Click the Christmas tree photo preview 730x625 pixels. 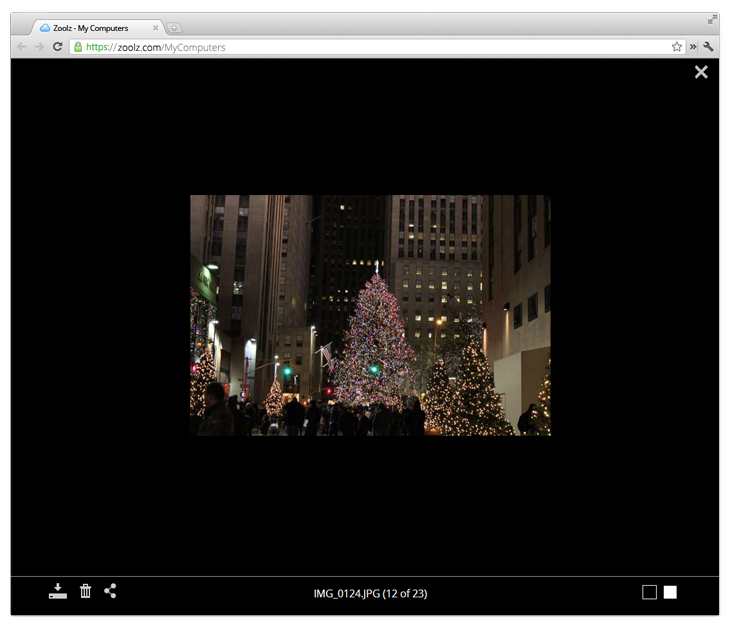click(370, 315)
